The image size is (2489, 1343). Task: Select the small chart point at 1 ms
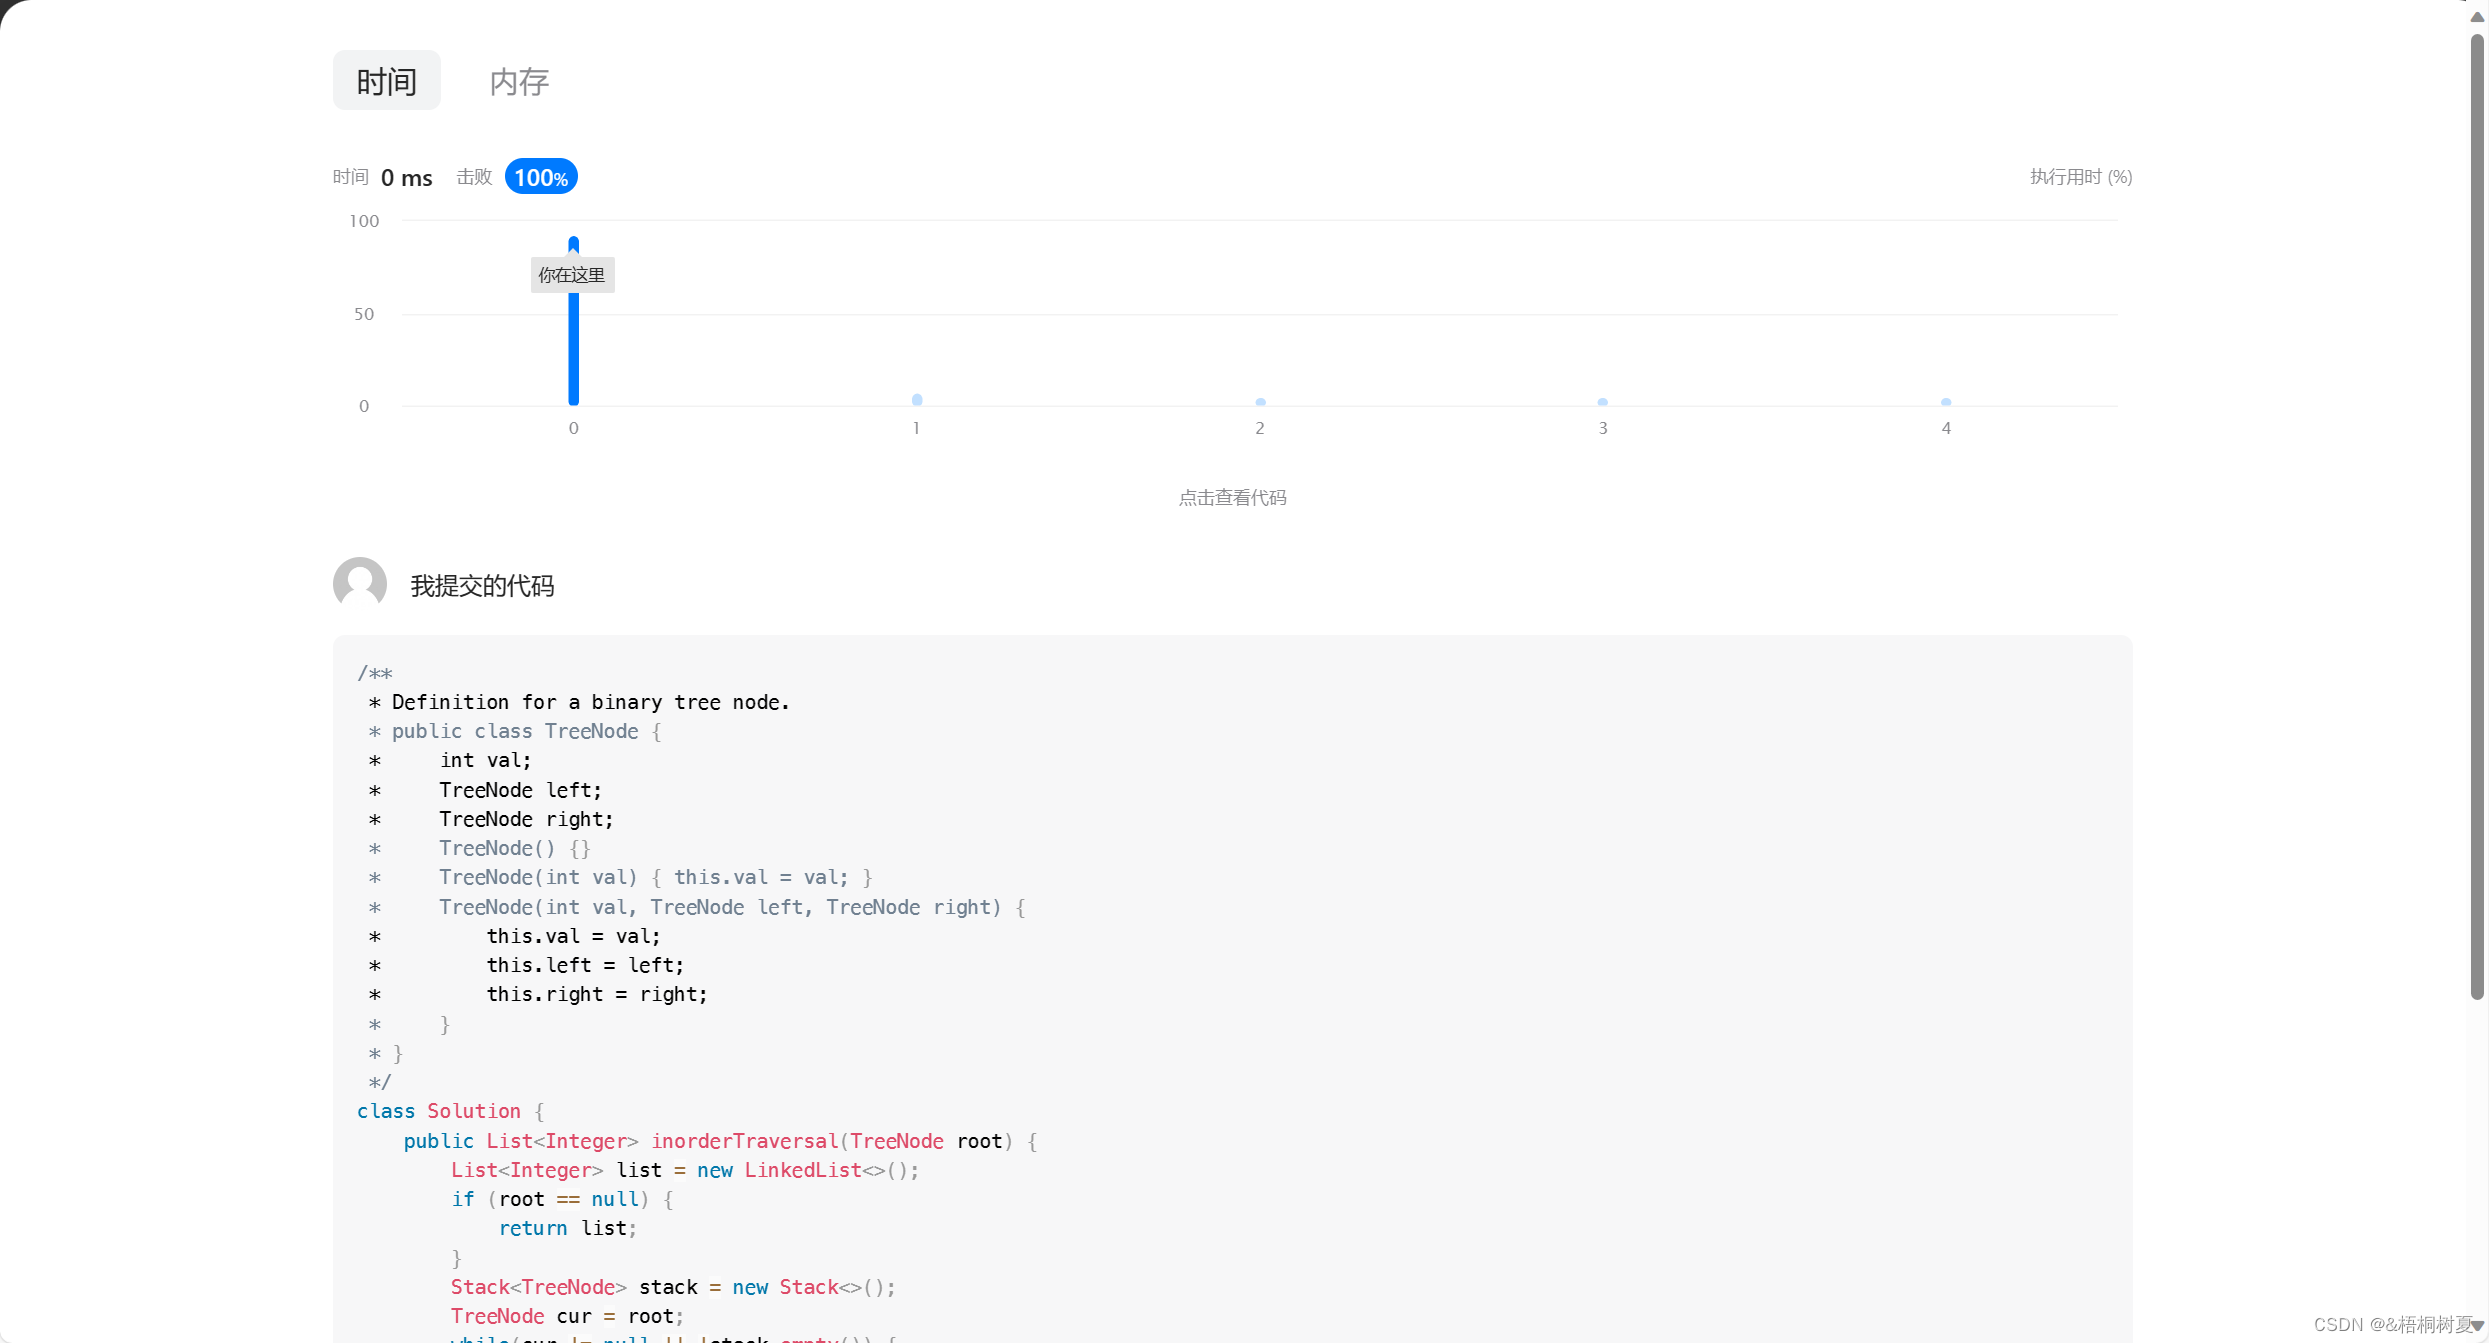[x=917, y=400]
